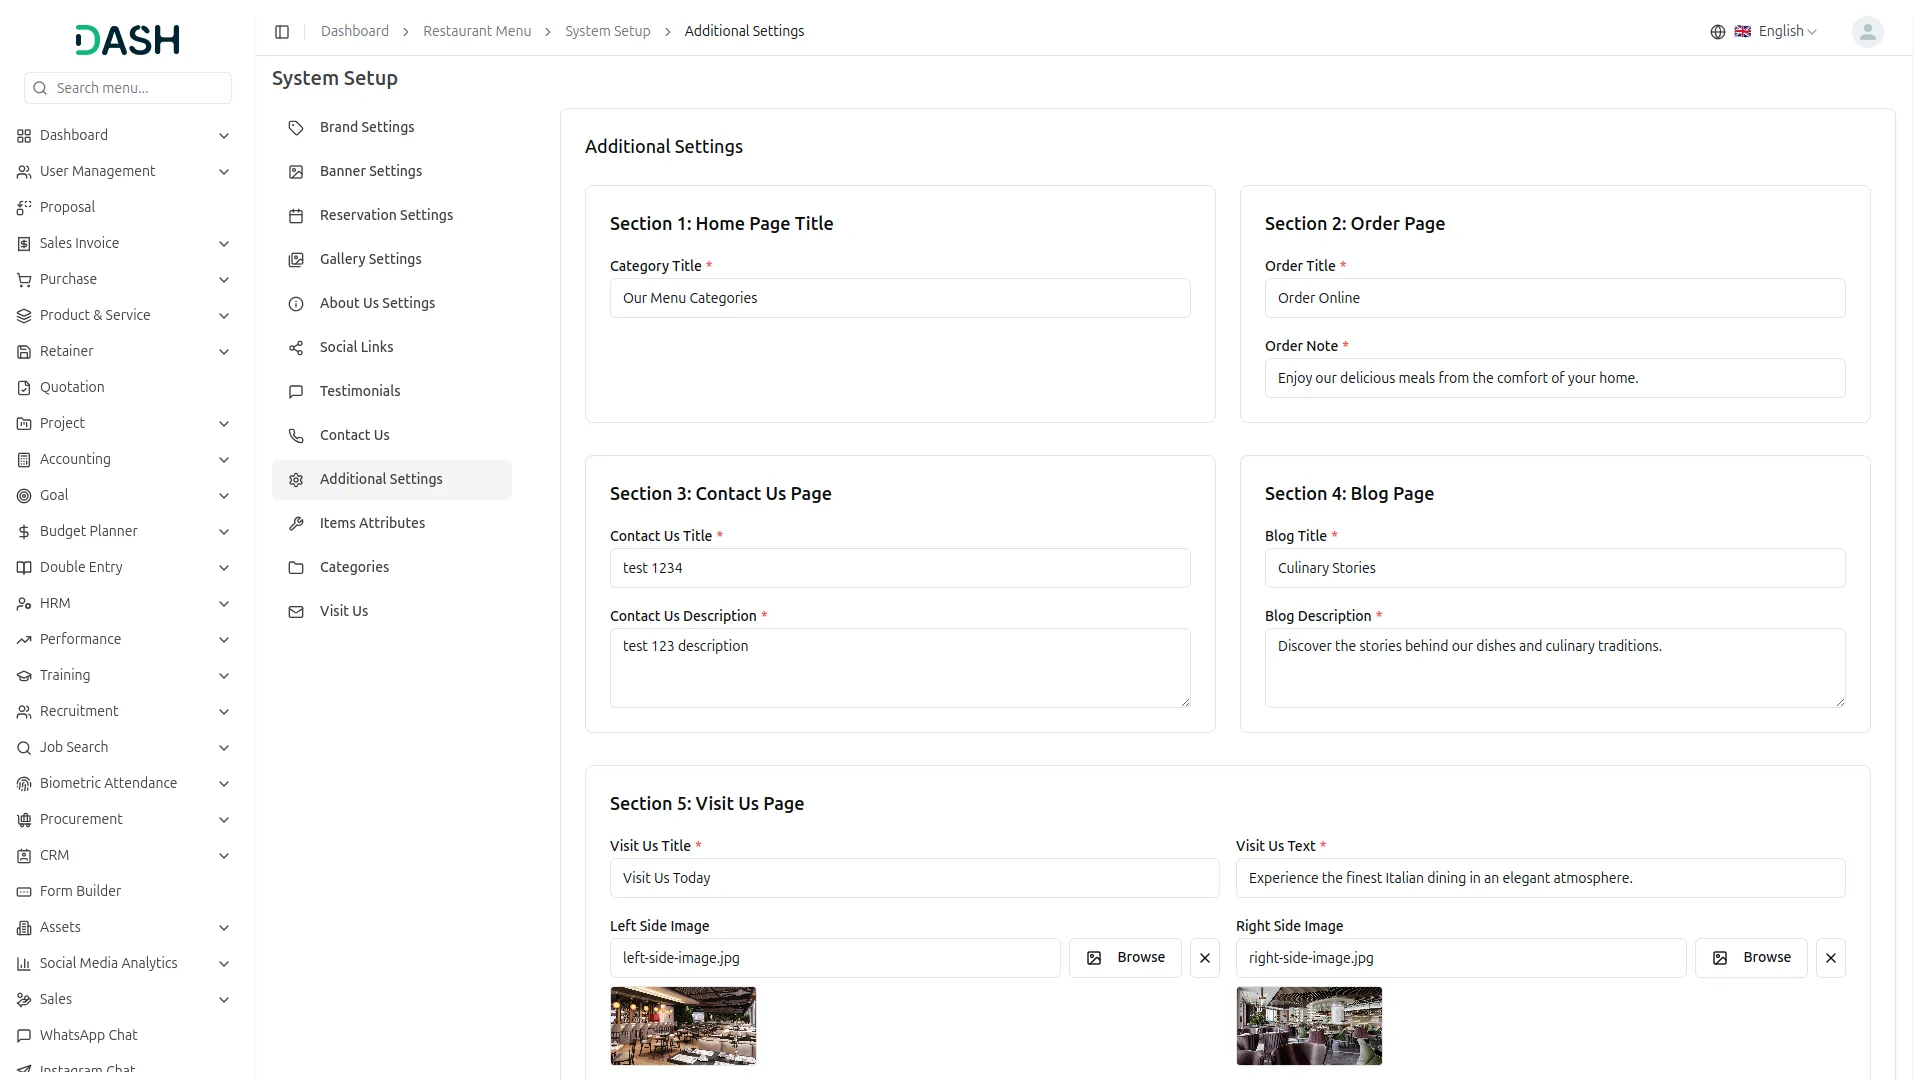Expand the HRM menu chevron
The height and width of the screenshot is (1080, 1920).
coord(224,604)
